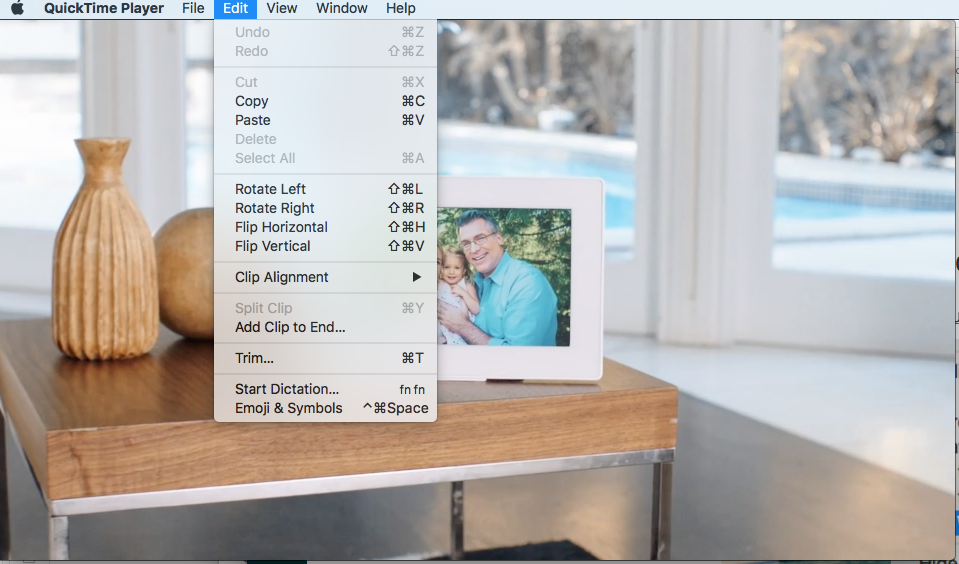Open the QuickTime Player app menu
This screenshot has height=564, width=959.
(x=104, y=9)
